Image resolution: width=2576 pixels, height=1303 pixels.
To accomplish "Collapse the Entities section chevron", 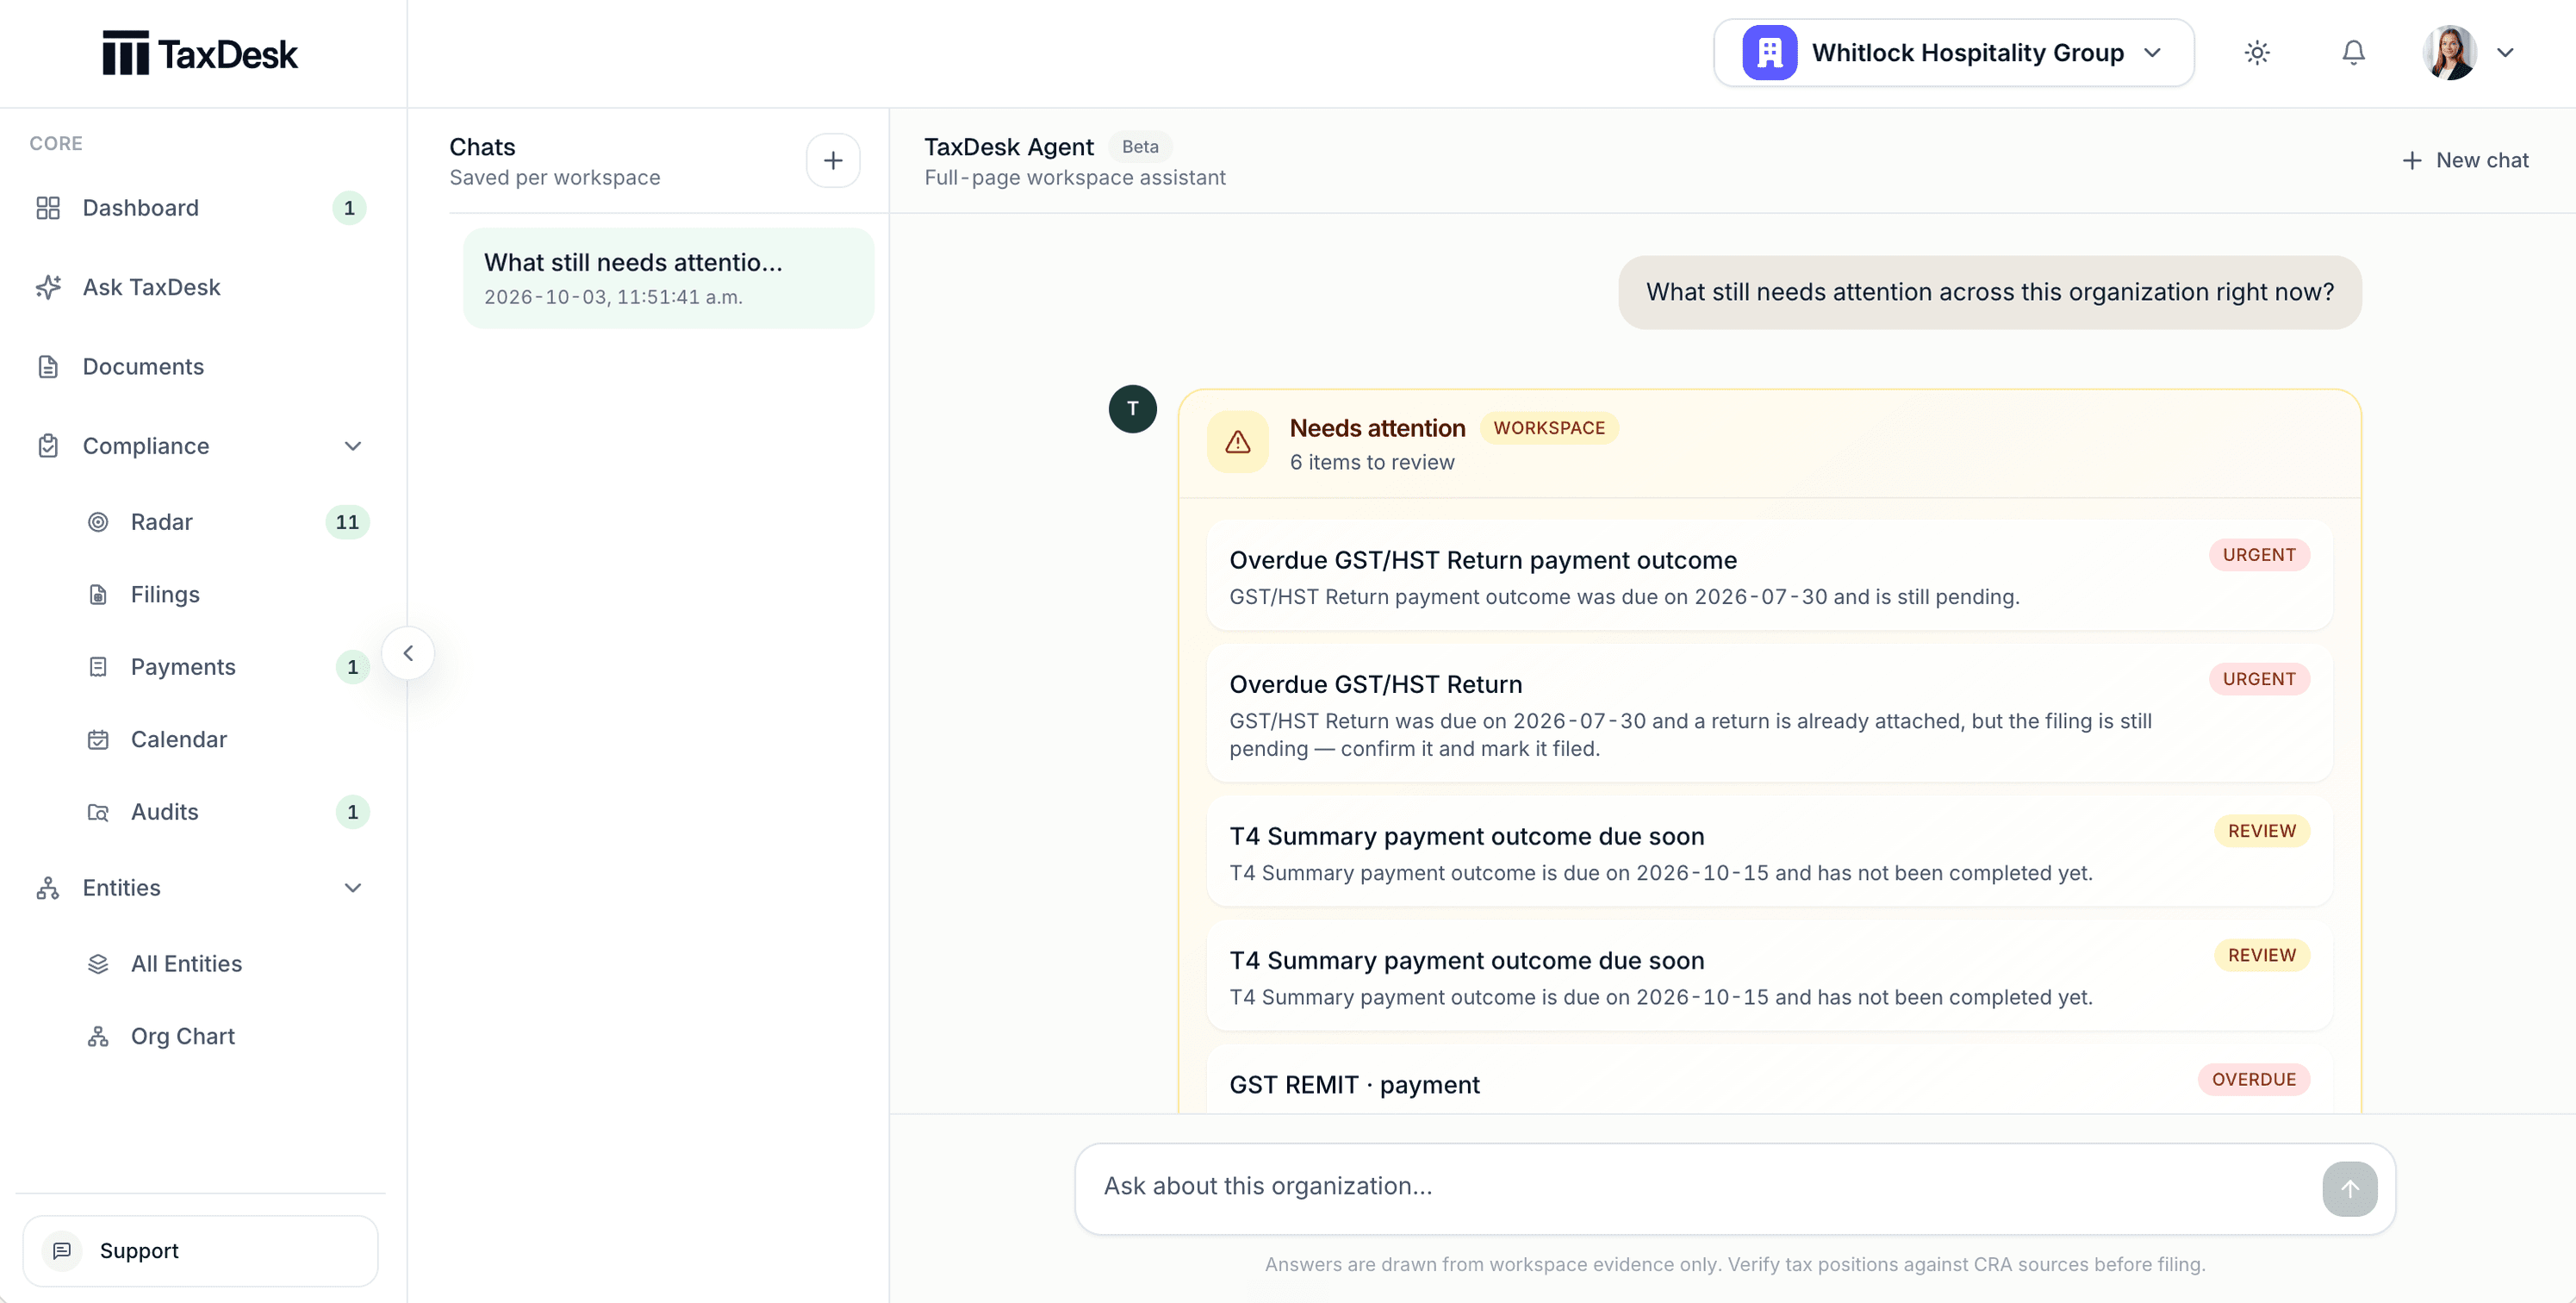I will tap(352, 888).
